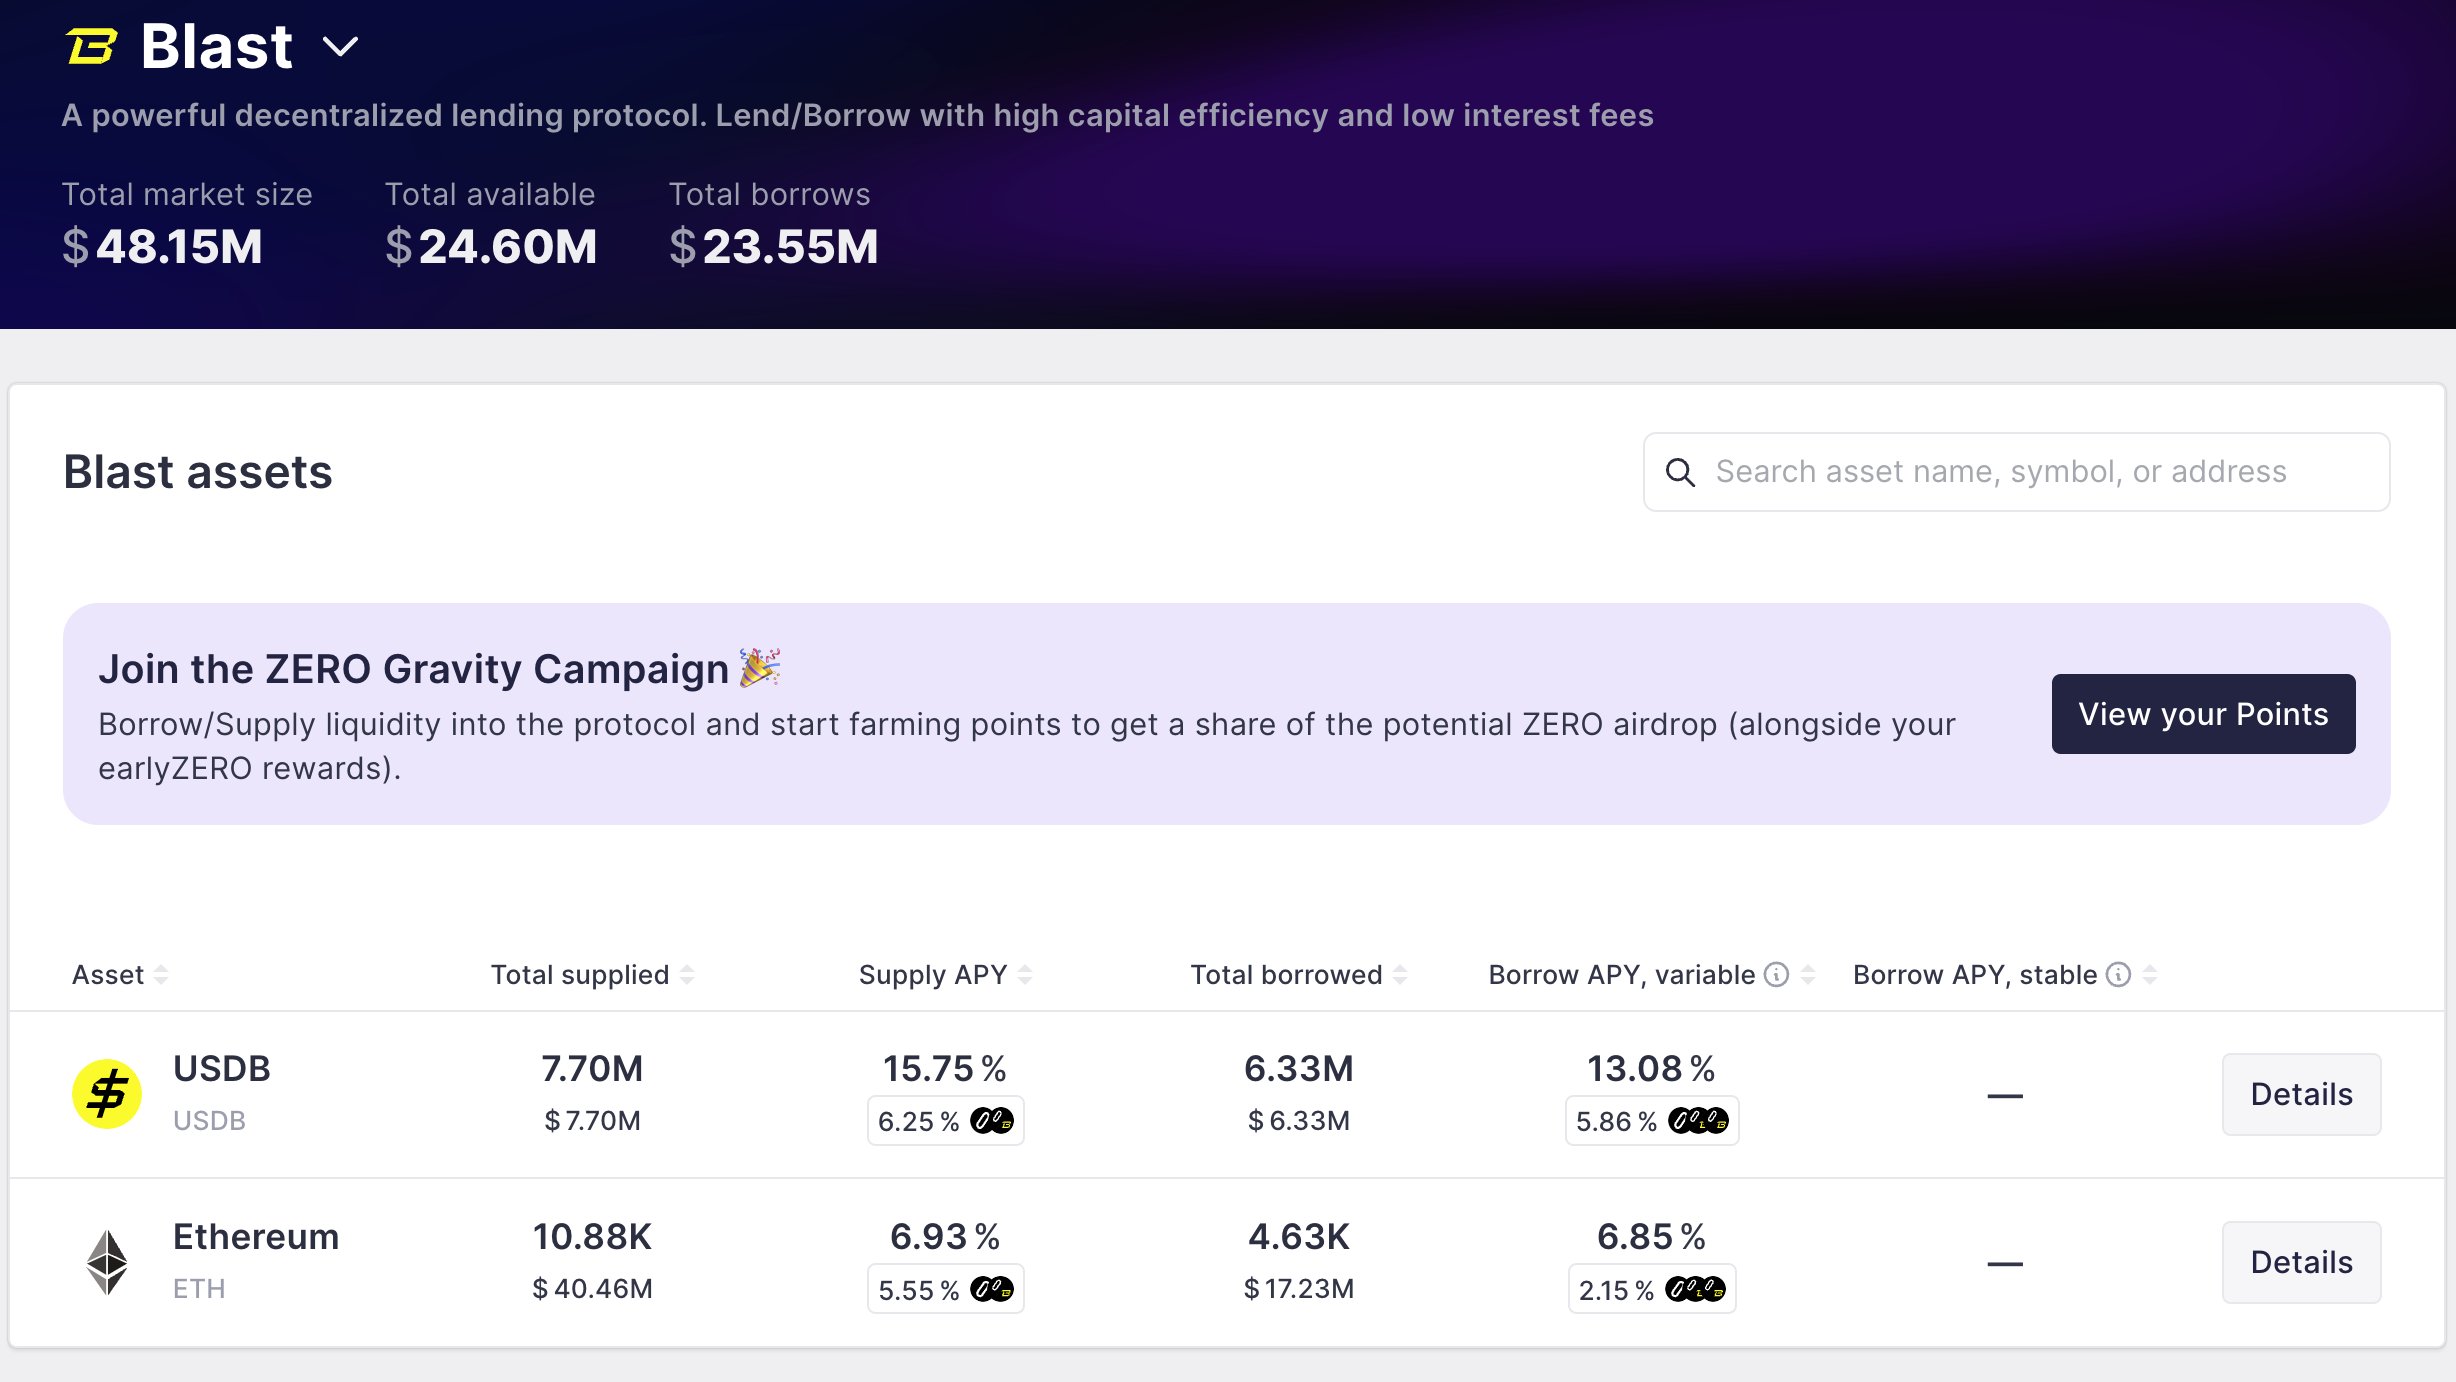Sort by Total supplied column

(592, 975)
